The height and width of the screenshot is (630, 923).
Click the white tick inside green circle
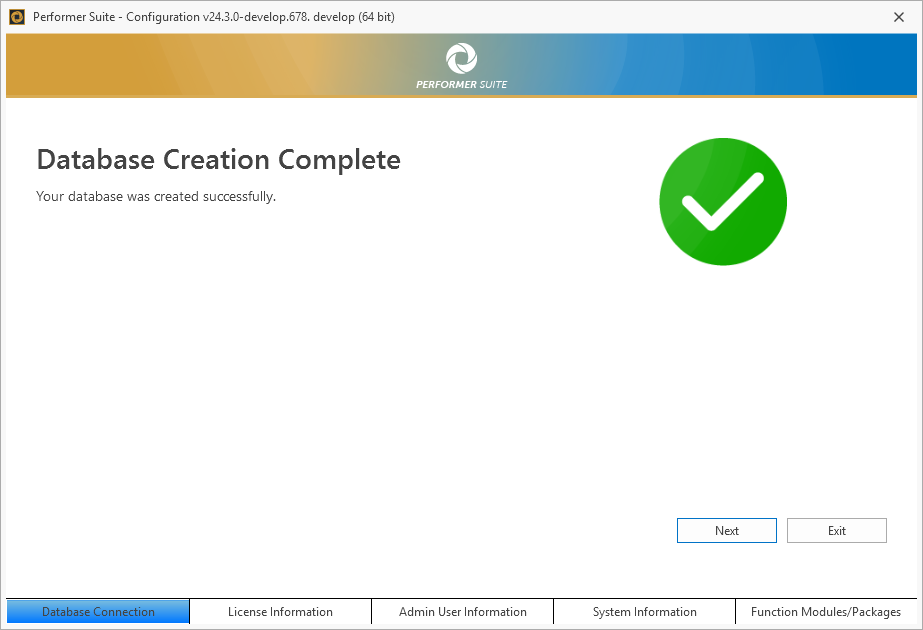point(722,202)
